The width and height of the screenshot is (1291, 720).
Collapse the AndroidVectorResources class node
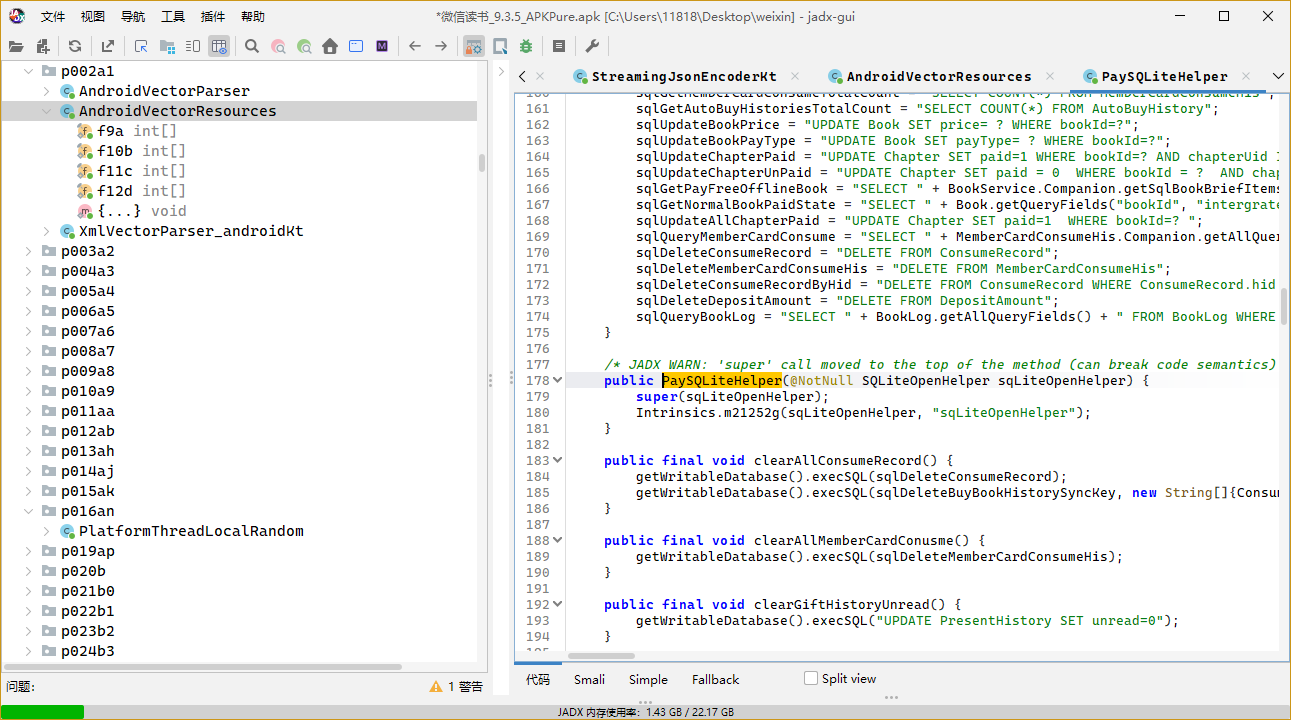pos(46,111)
